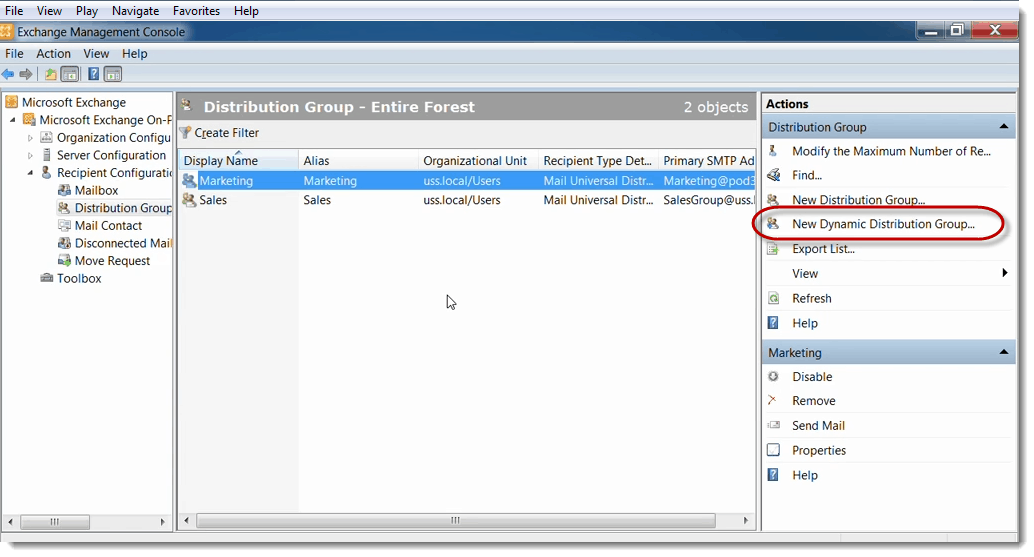Click the Distribution Group header icon

[x=187, y=105]
